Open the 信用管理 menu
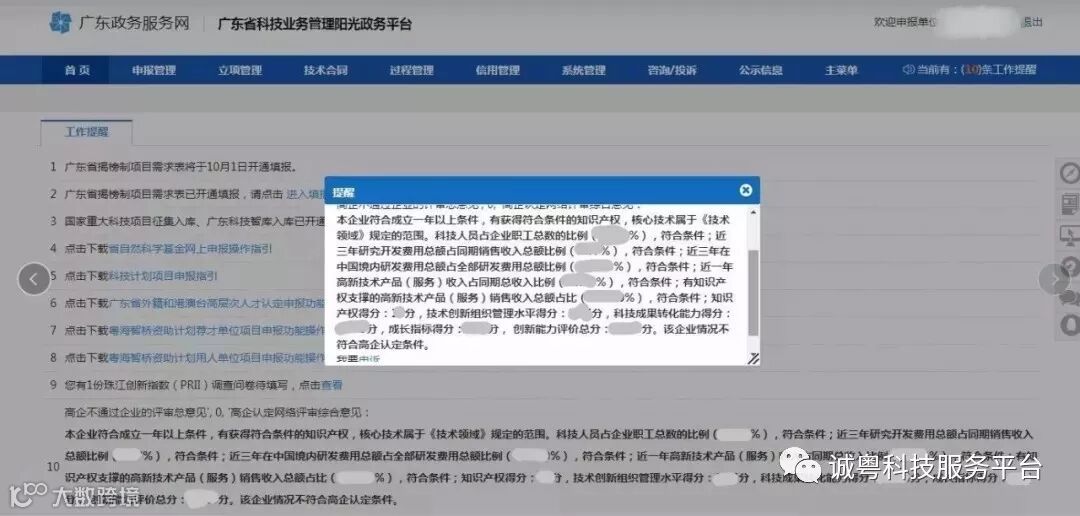 click(x=497, y=70)
